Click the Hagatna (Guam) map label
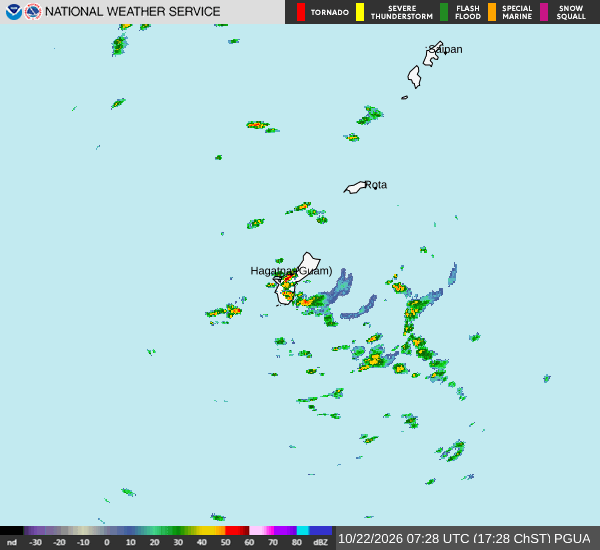The image size is (600, 550). [291, 271]
